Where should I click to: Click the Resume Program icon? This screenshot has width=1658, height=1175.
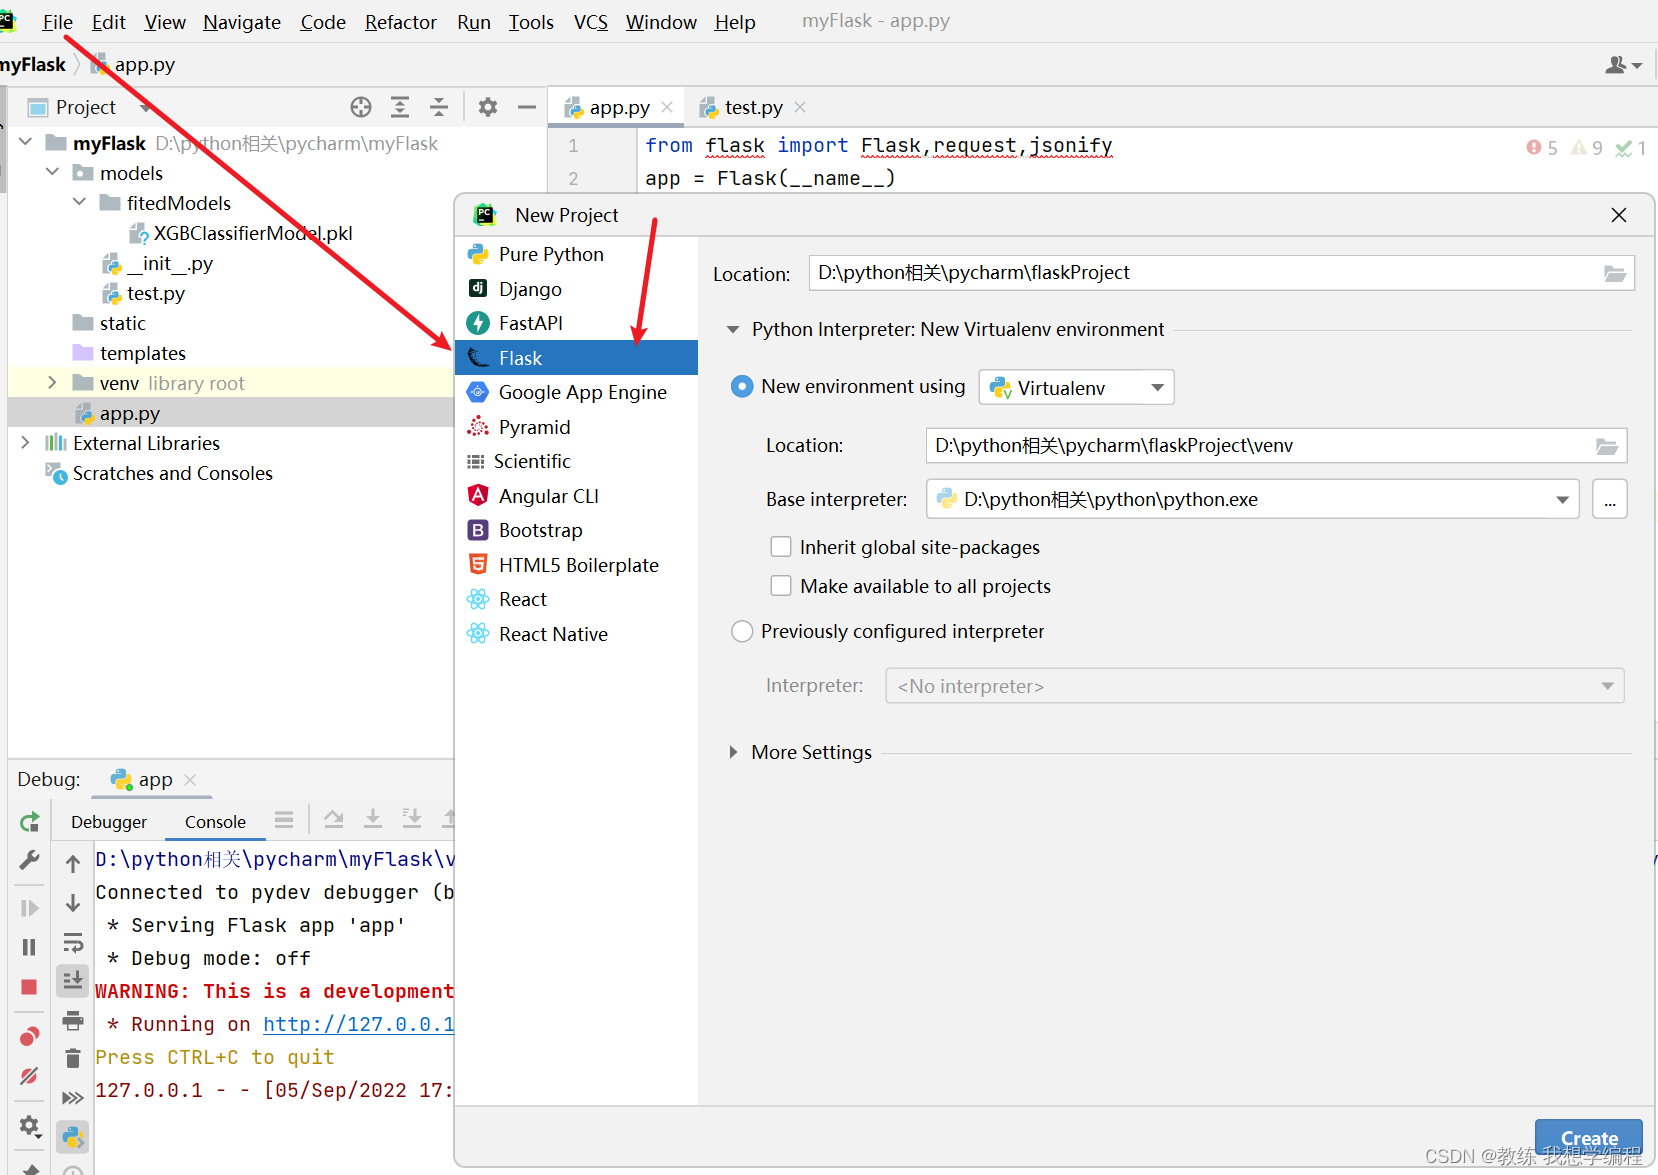click(x=29, y=908)
